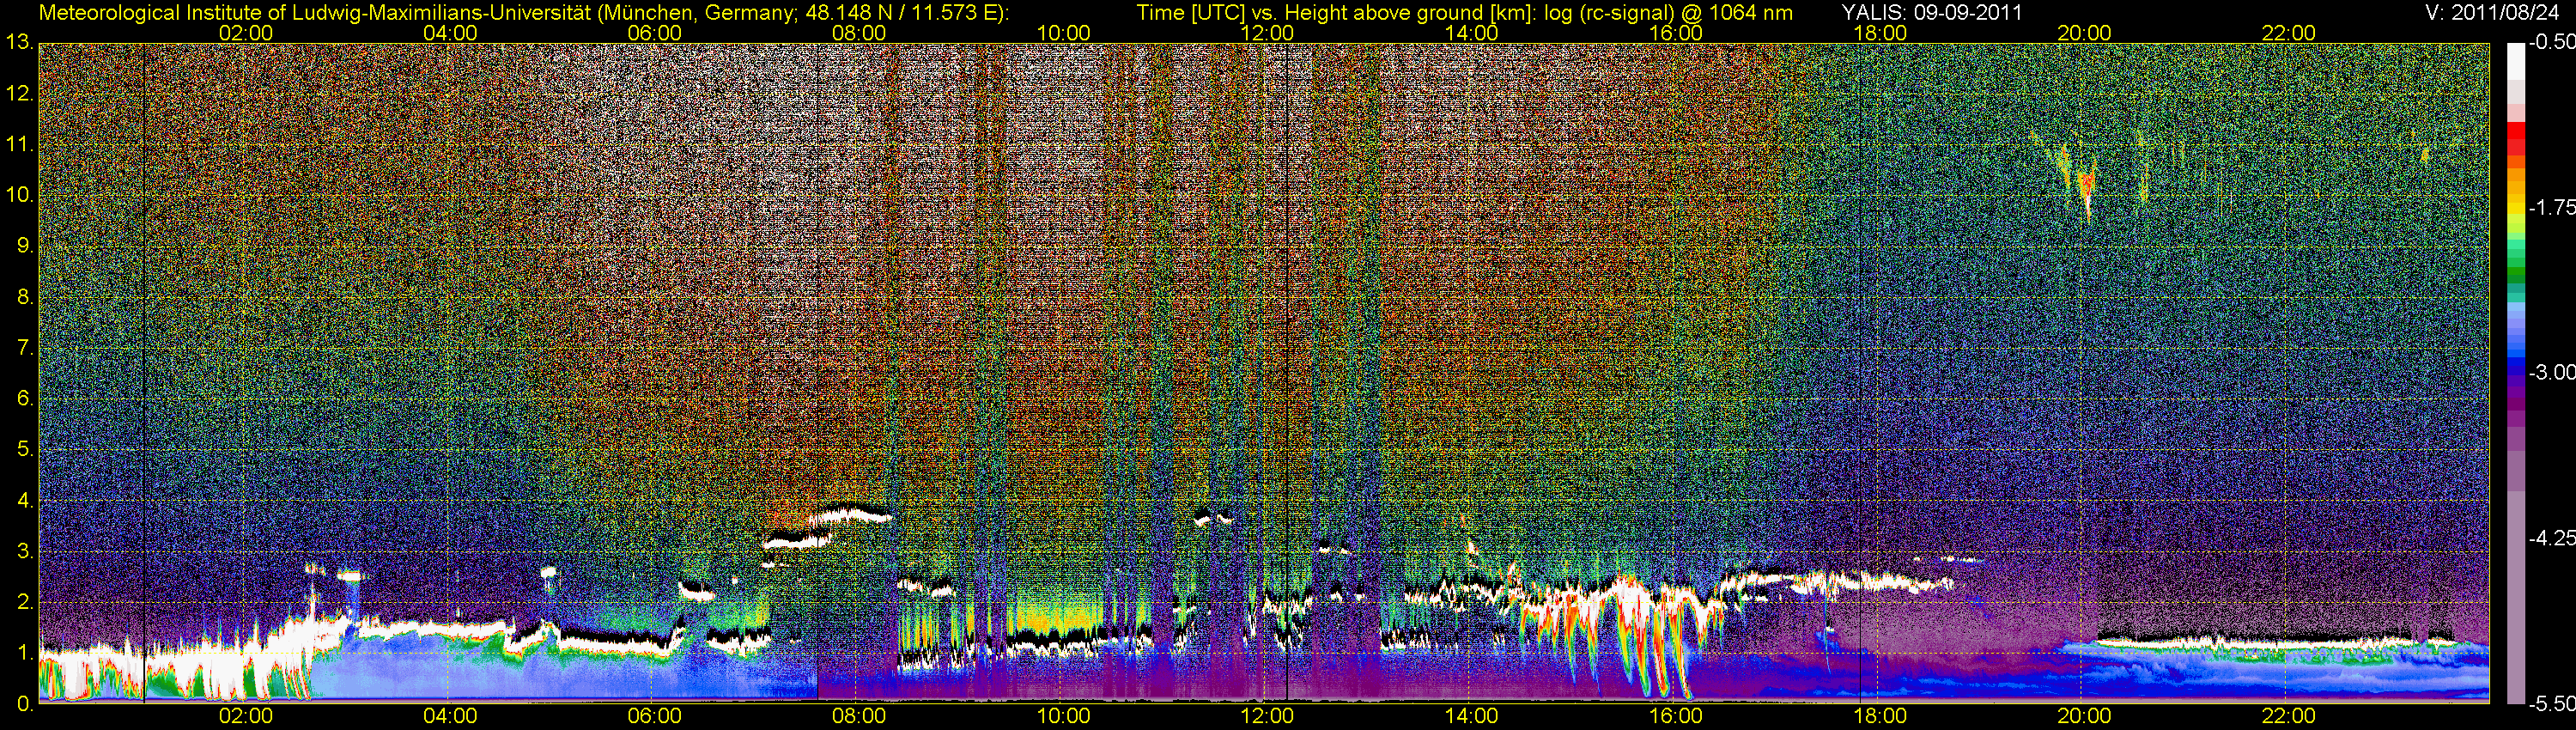Select the 20:00 label on the upper time axis

point(2084,33)
